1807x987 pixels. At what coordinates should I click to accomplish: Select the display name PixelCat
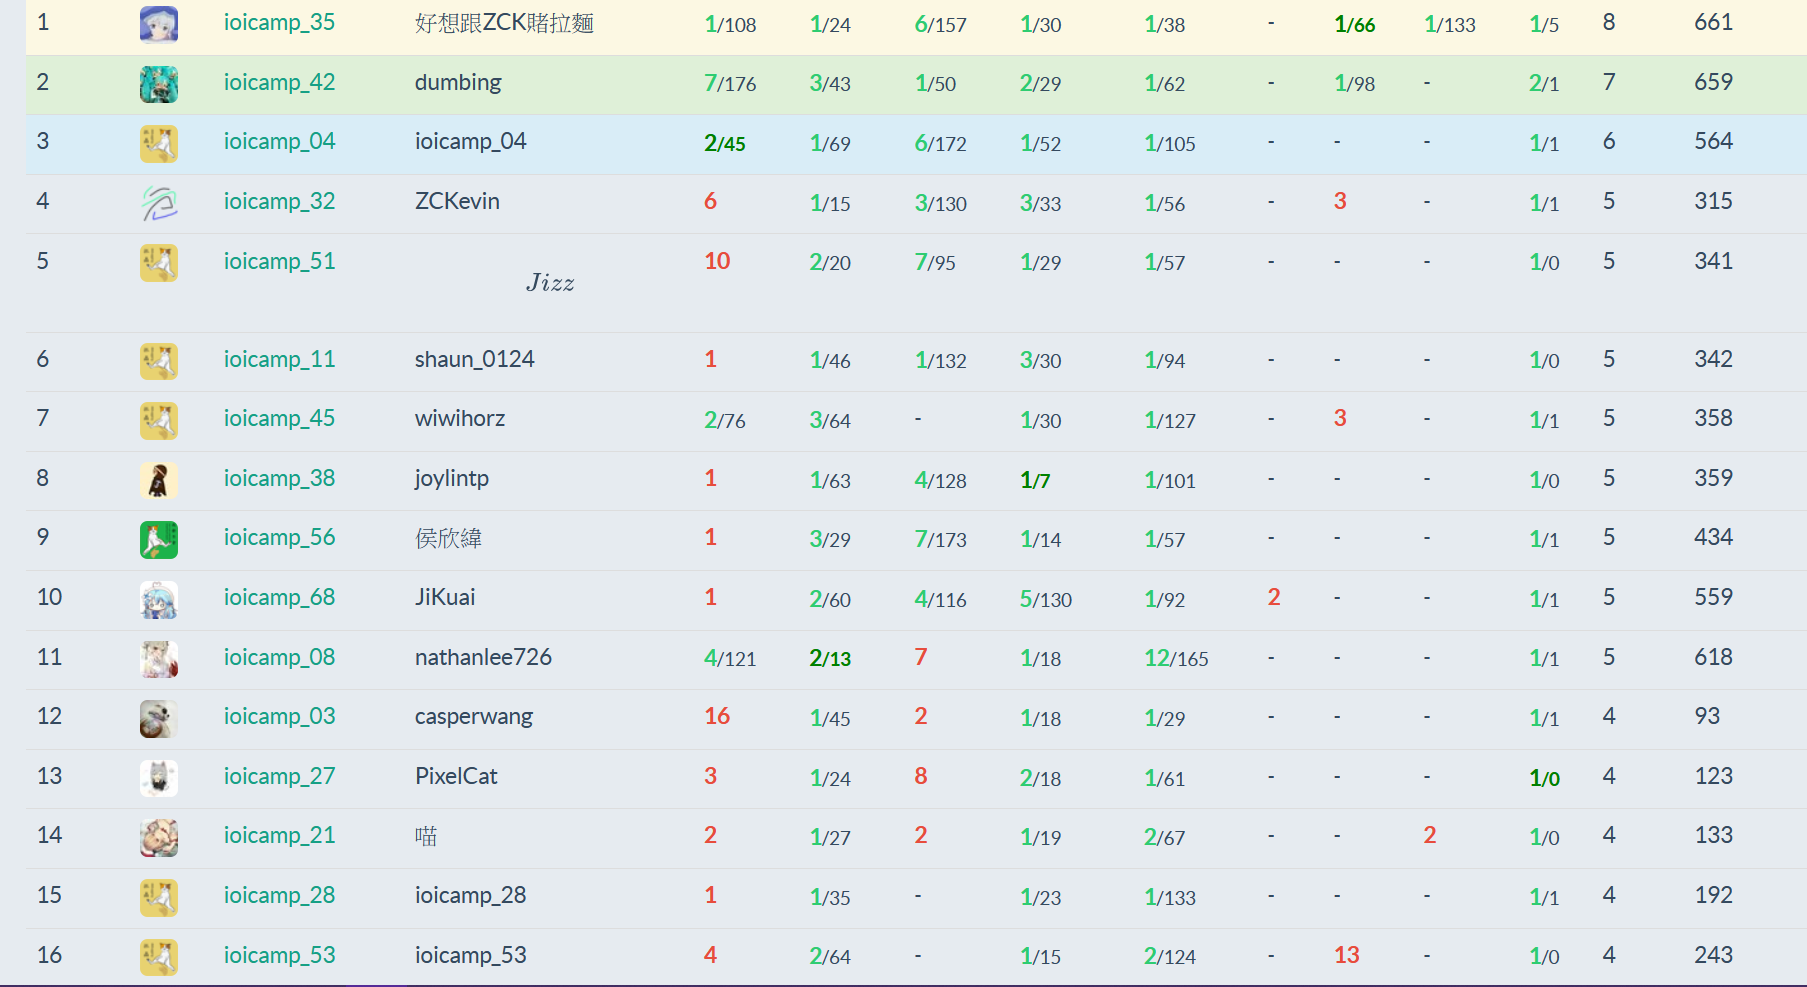tap(456, 777)
